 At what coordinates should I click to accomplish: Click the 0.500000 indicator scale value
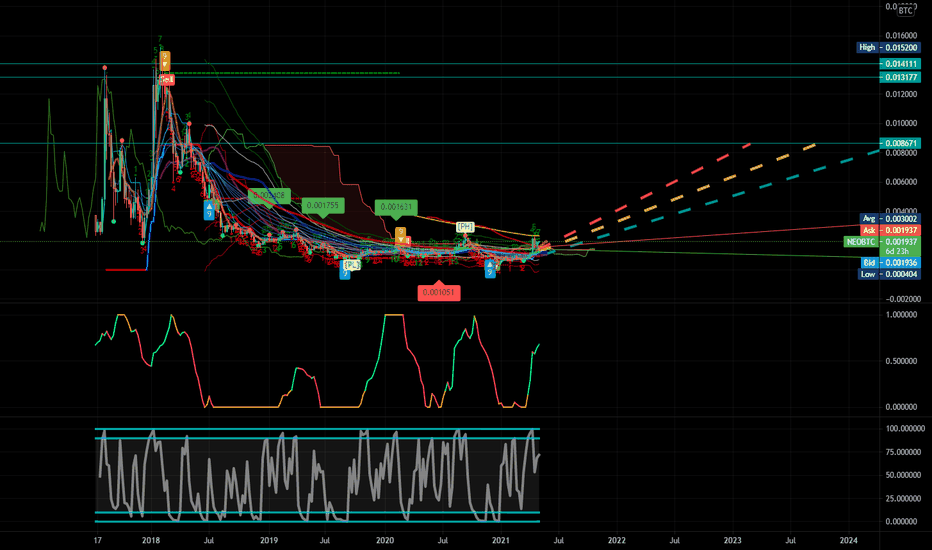901,361
